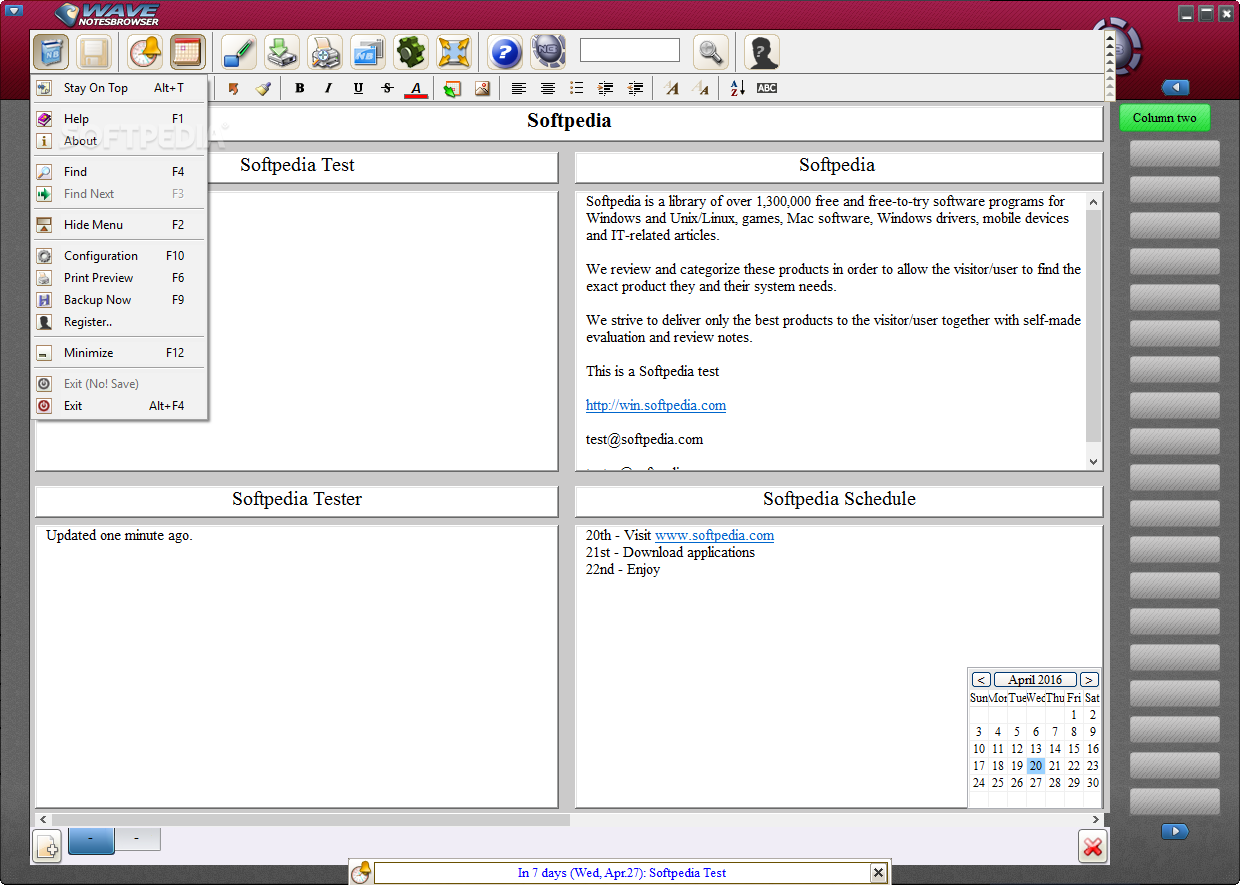Decrease font size with smaller A icon

[701, 88]
